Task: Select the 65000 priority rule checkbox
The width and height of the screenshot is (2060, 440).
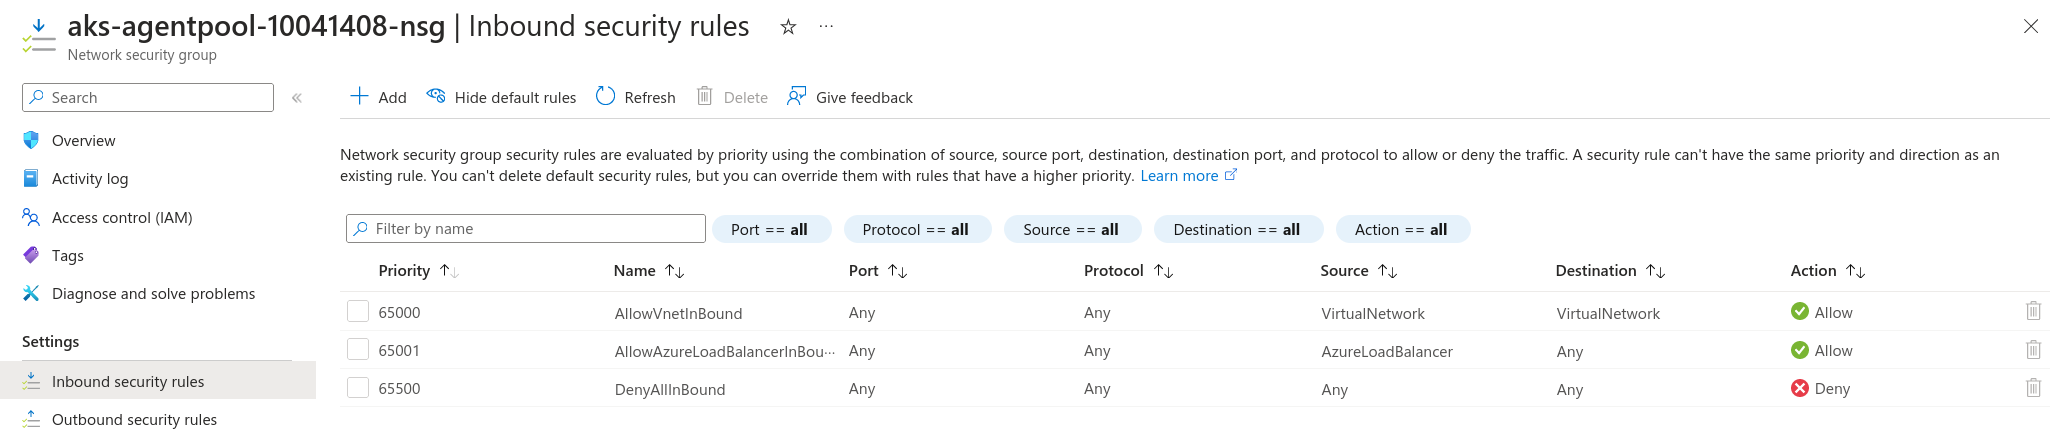Action: click(x=358, y=312)
